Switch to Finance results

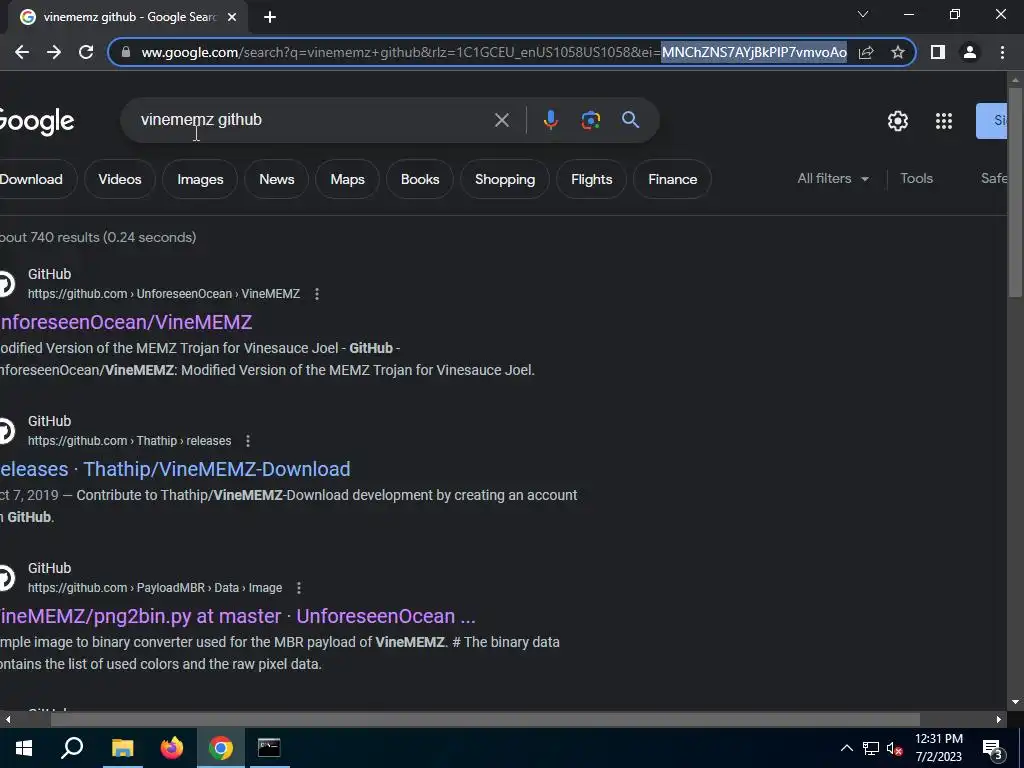coord(673,179)
